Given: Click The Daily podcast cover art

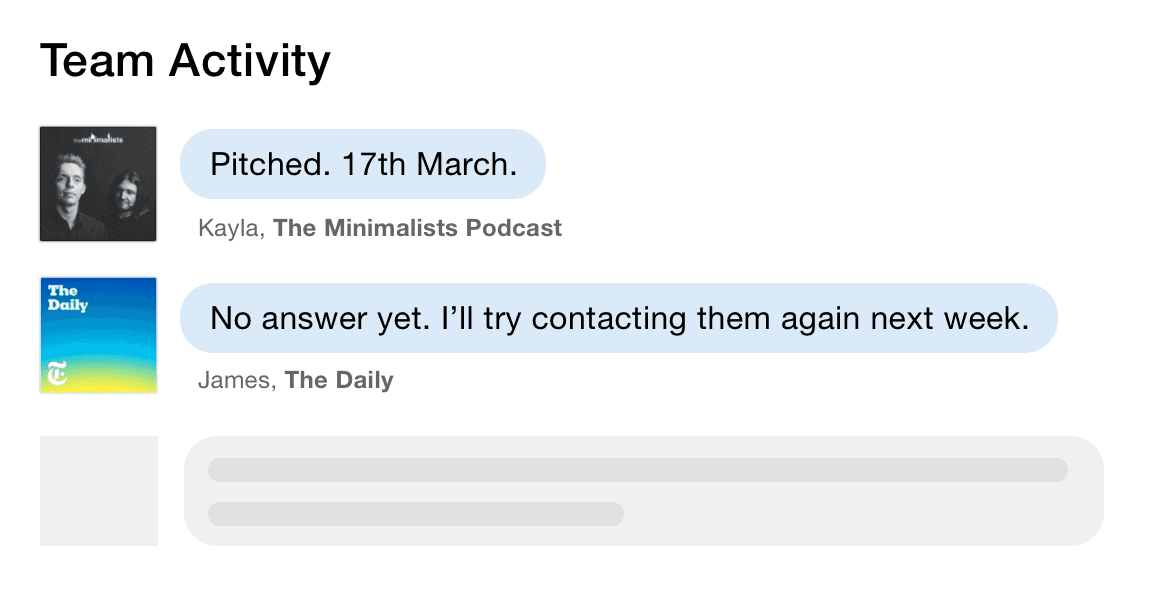Looking at the screenshot, I should point(97,335).
